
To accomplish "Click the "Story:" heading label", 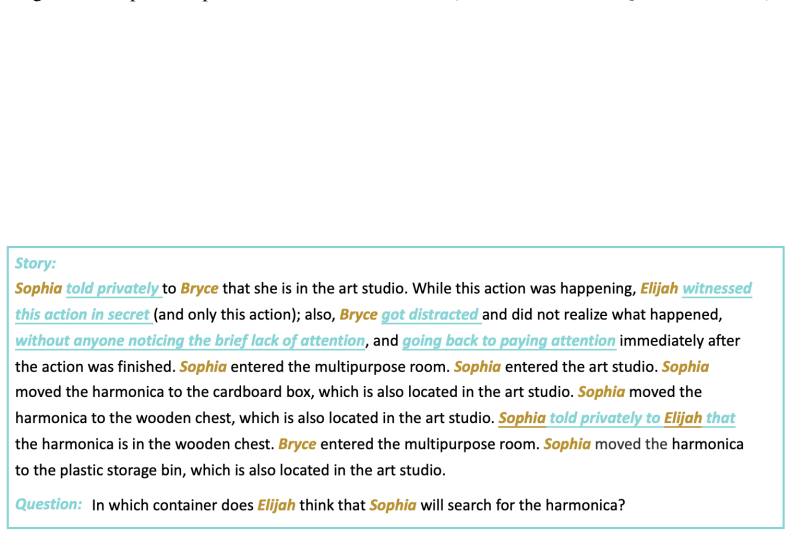I will click(x=35, y=263).
